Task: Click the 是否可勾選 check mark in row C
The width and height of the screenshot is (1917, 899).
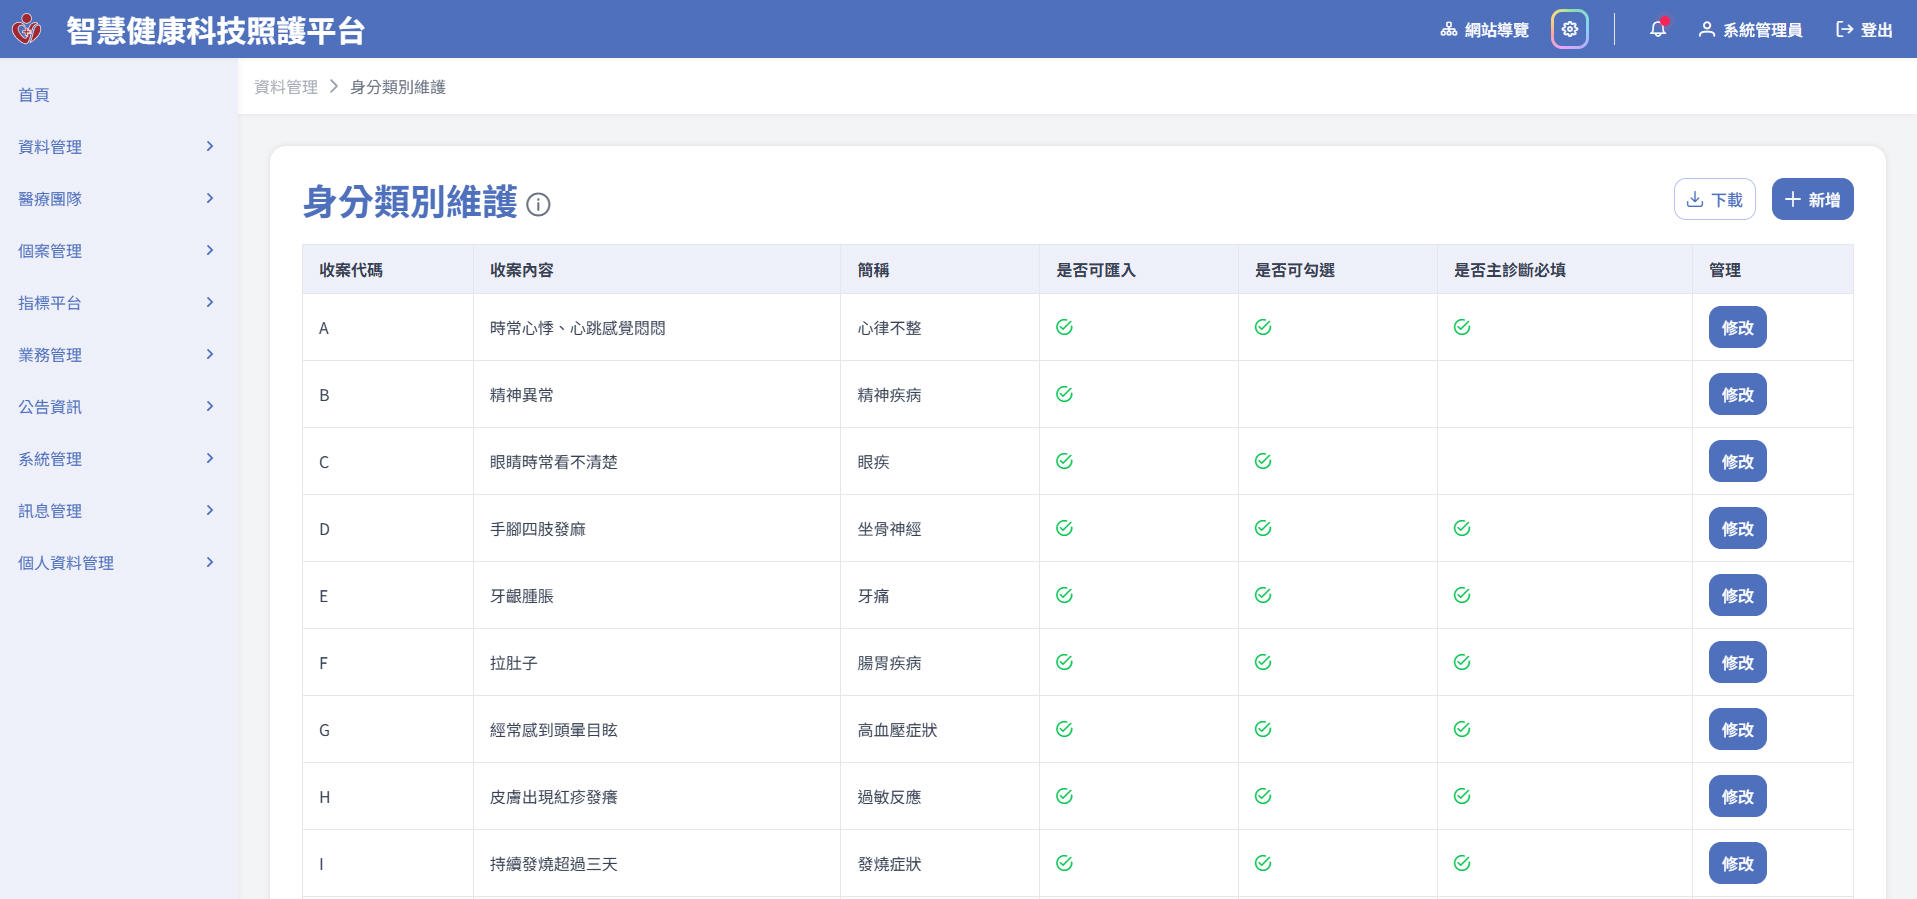Action: (1263, 461)
